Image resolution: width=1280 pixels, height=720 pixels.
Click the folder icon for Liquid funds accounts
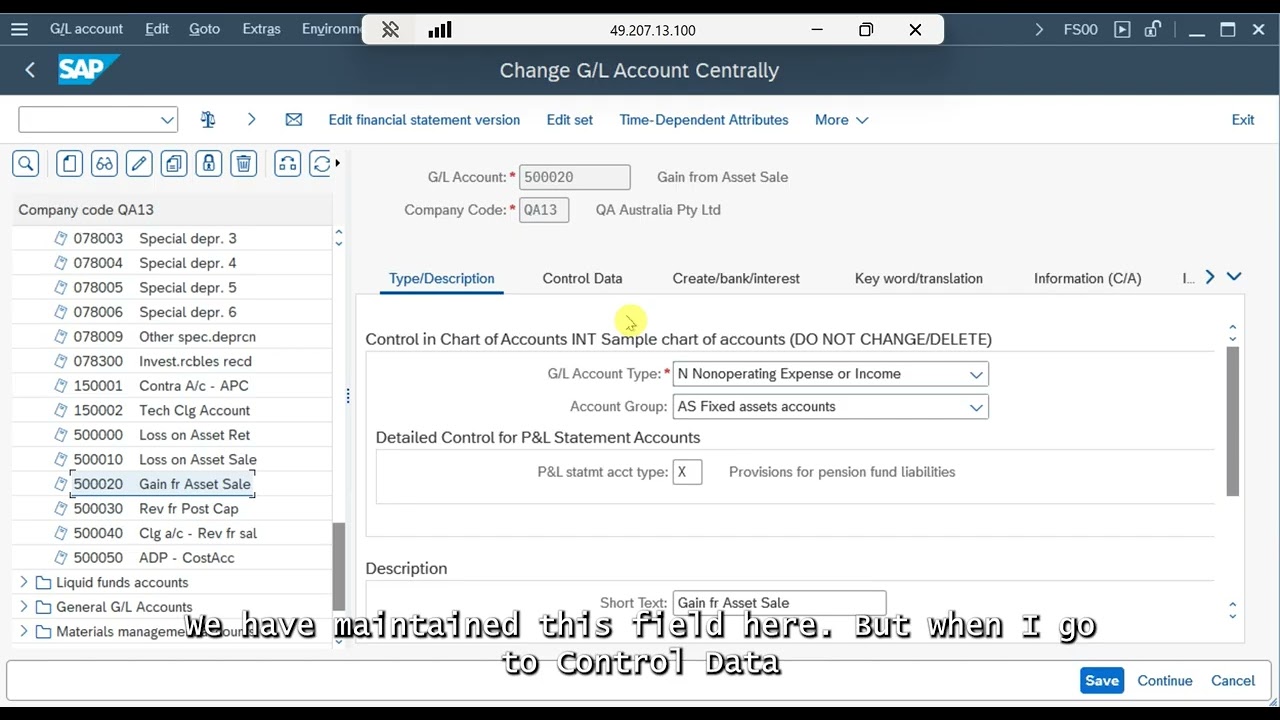tap(43, 583)
